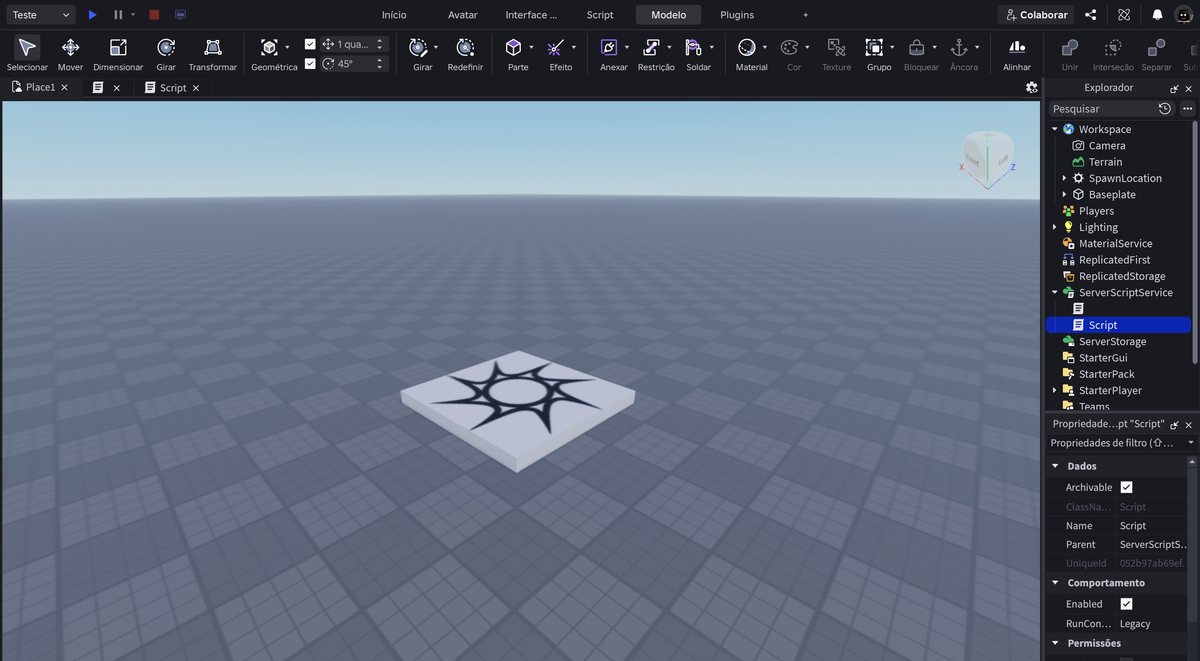Expand the Baseplate node
Screen dimensions: 1200x661
[1064, 194]
